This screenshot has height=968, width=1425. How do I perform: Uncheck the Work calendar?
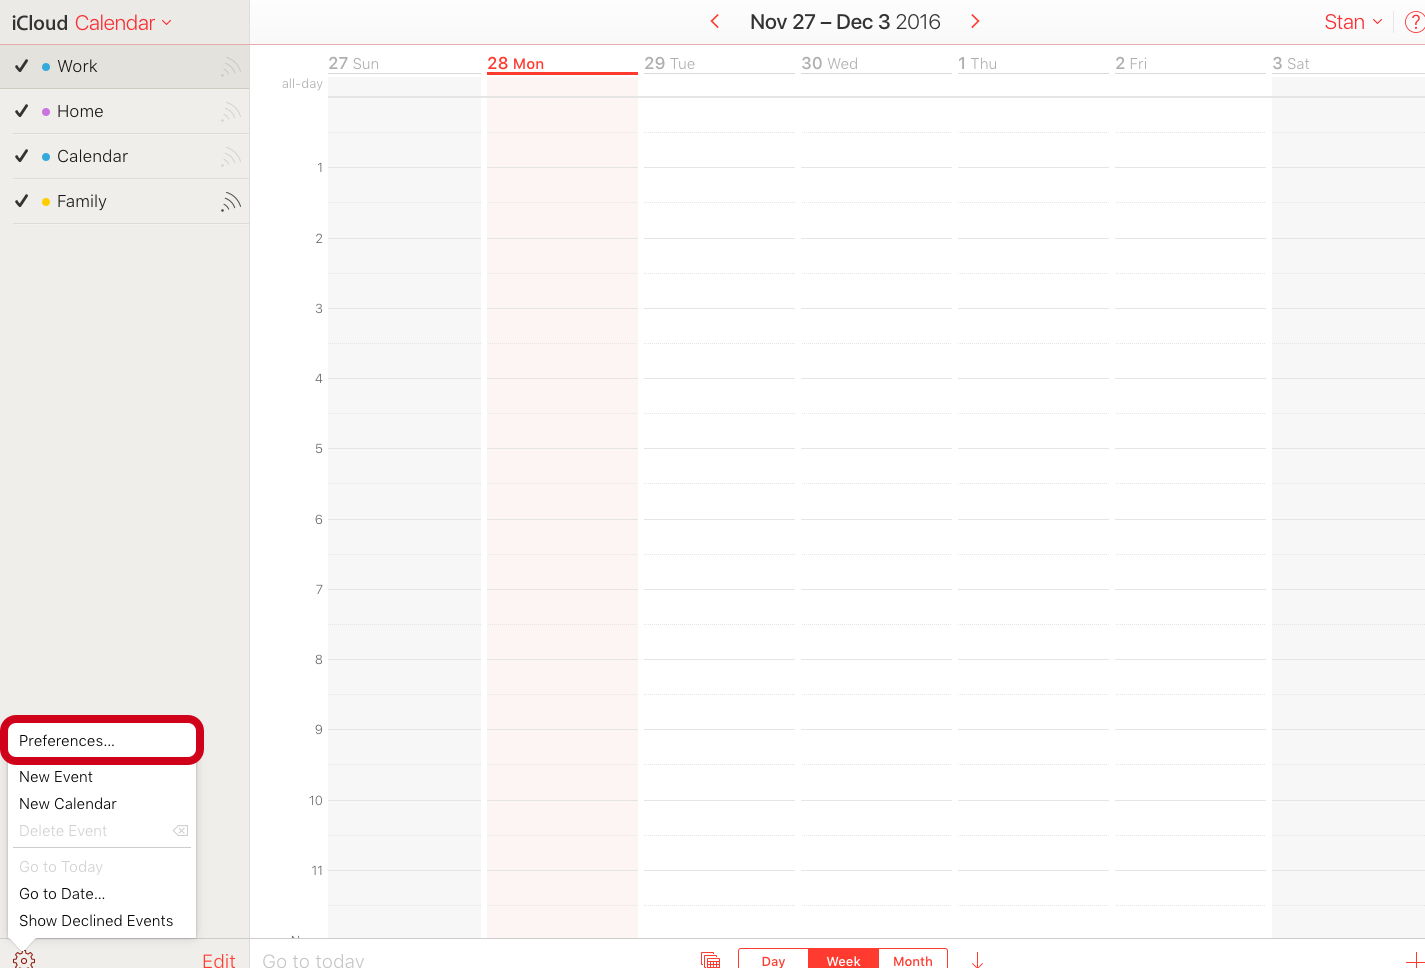(21, 66)
